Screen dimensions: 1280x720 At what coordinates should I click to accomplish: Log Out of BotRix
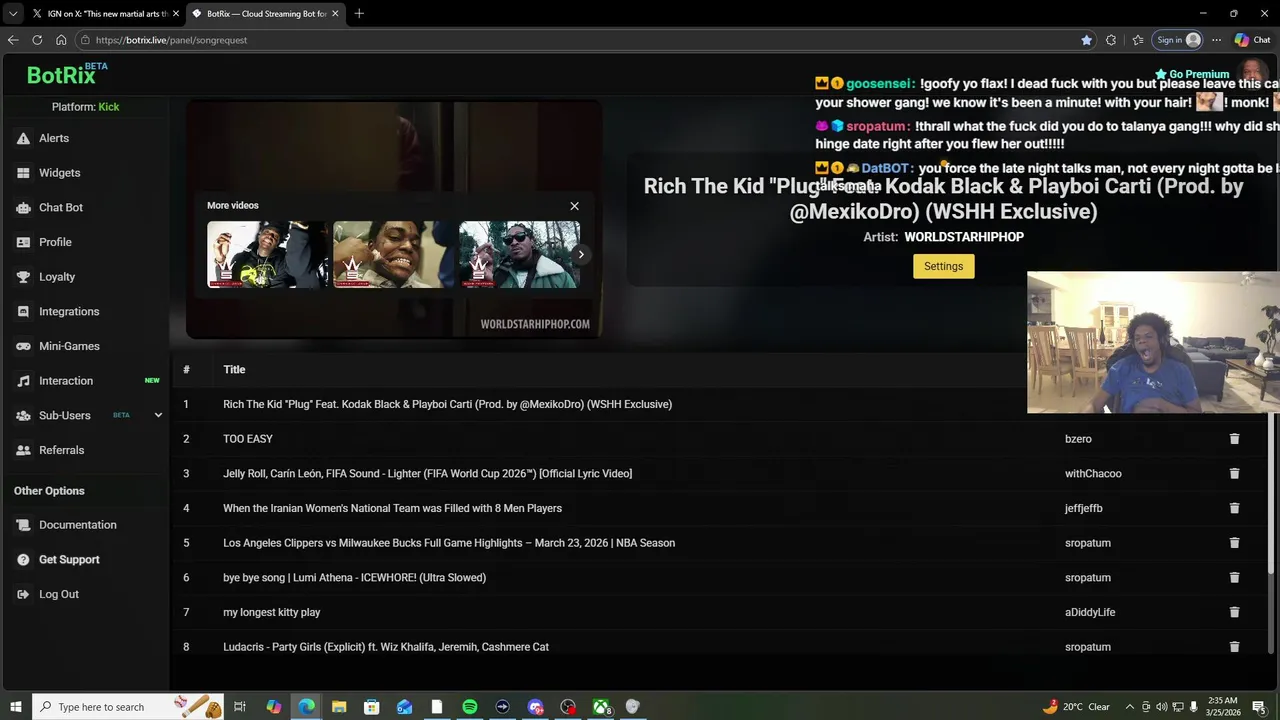click(58, 594)
